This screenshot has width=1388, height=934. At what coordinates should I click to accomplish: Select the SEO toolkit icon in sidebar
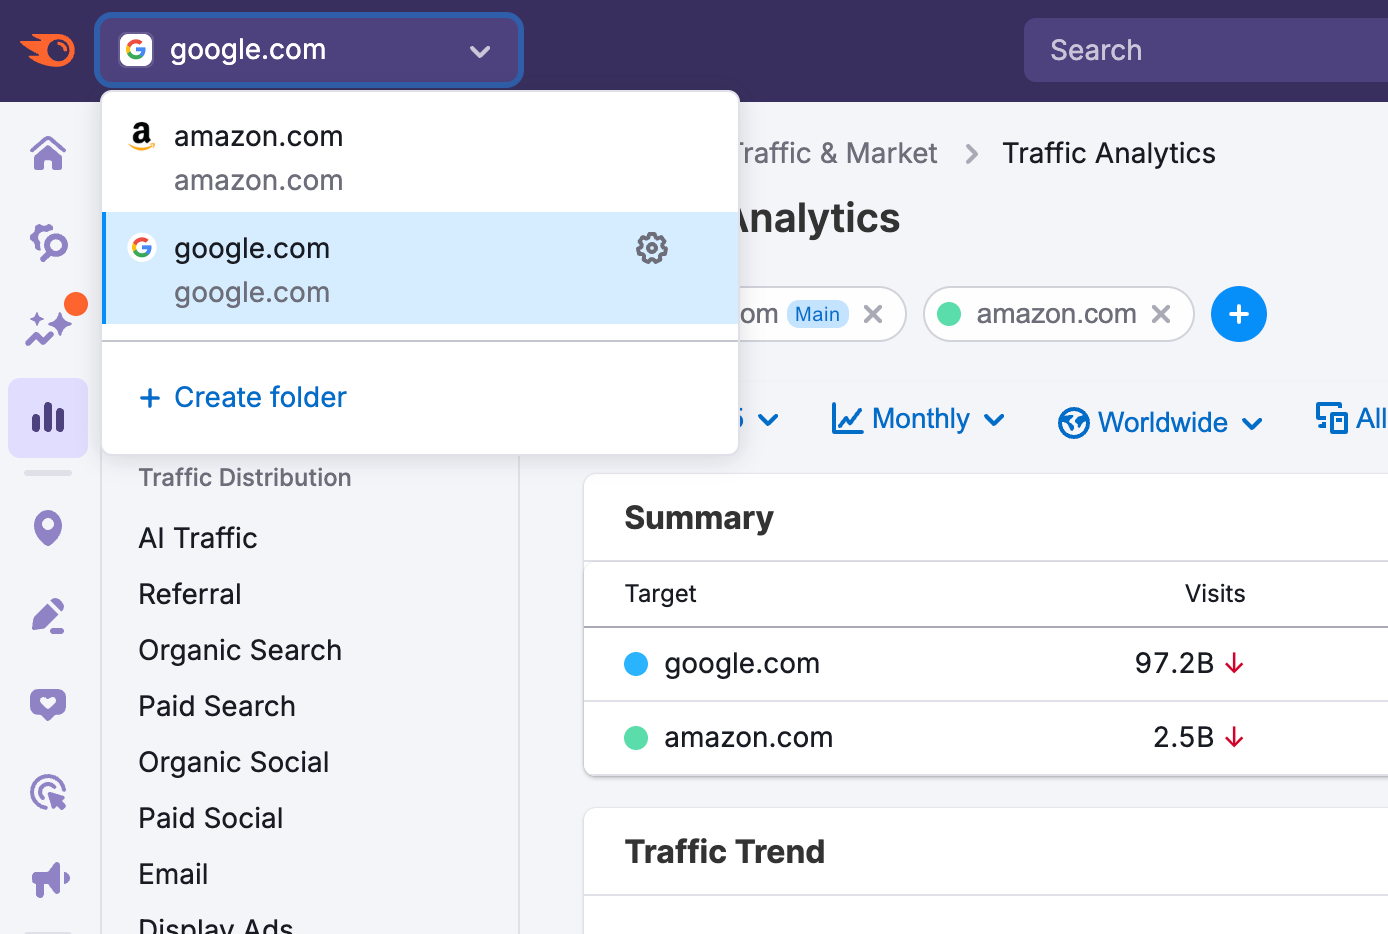pos(47,243)
